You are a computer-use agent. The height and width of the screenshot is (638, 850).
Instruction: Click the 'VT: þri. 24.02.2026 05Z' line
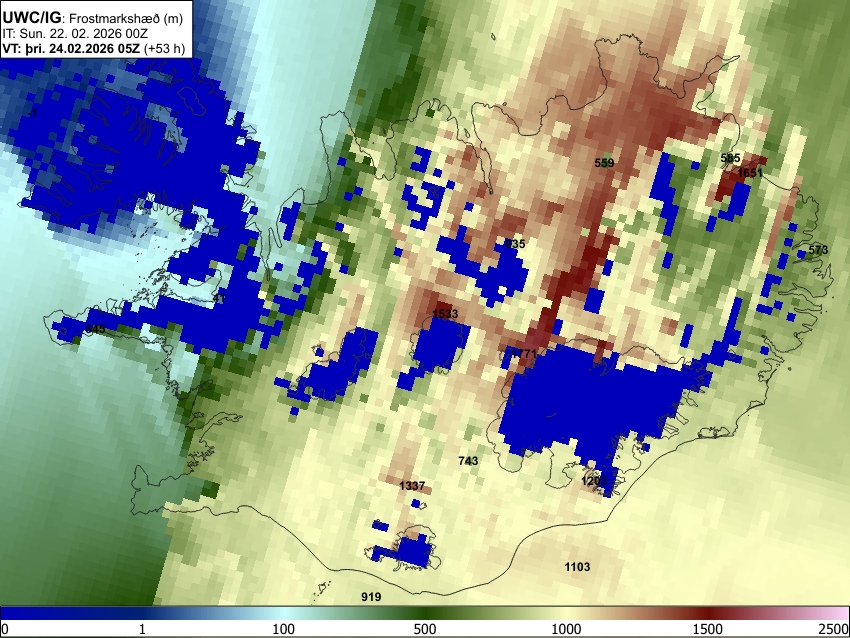[x=71, y=48]
